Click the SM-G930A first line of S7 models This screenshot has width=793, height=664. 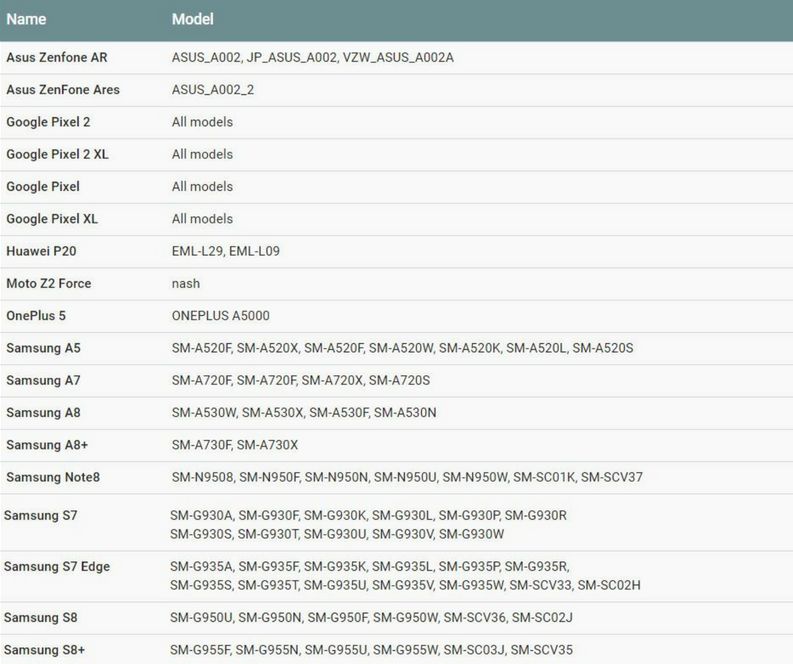click(368, 516)
